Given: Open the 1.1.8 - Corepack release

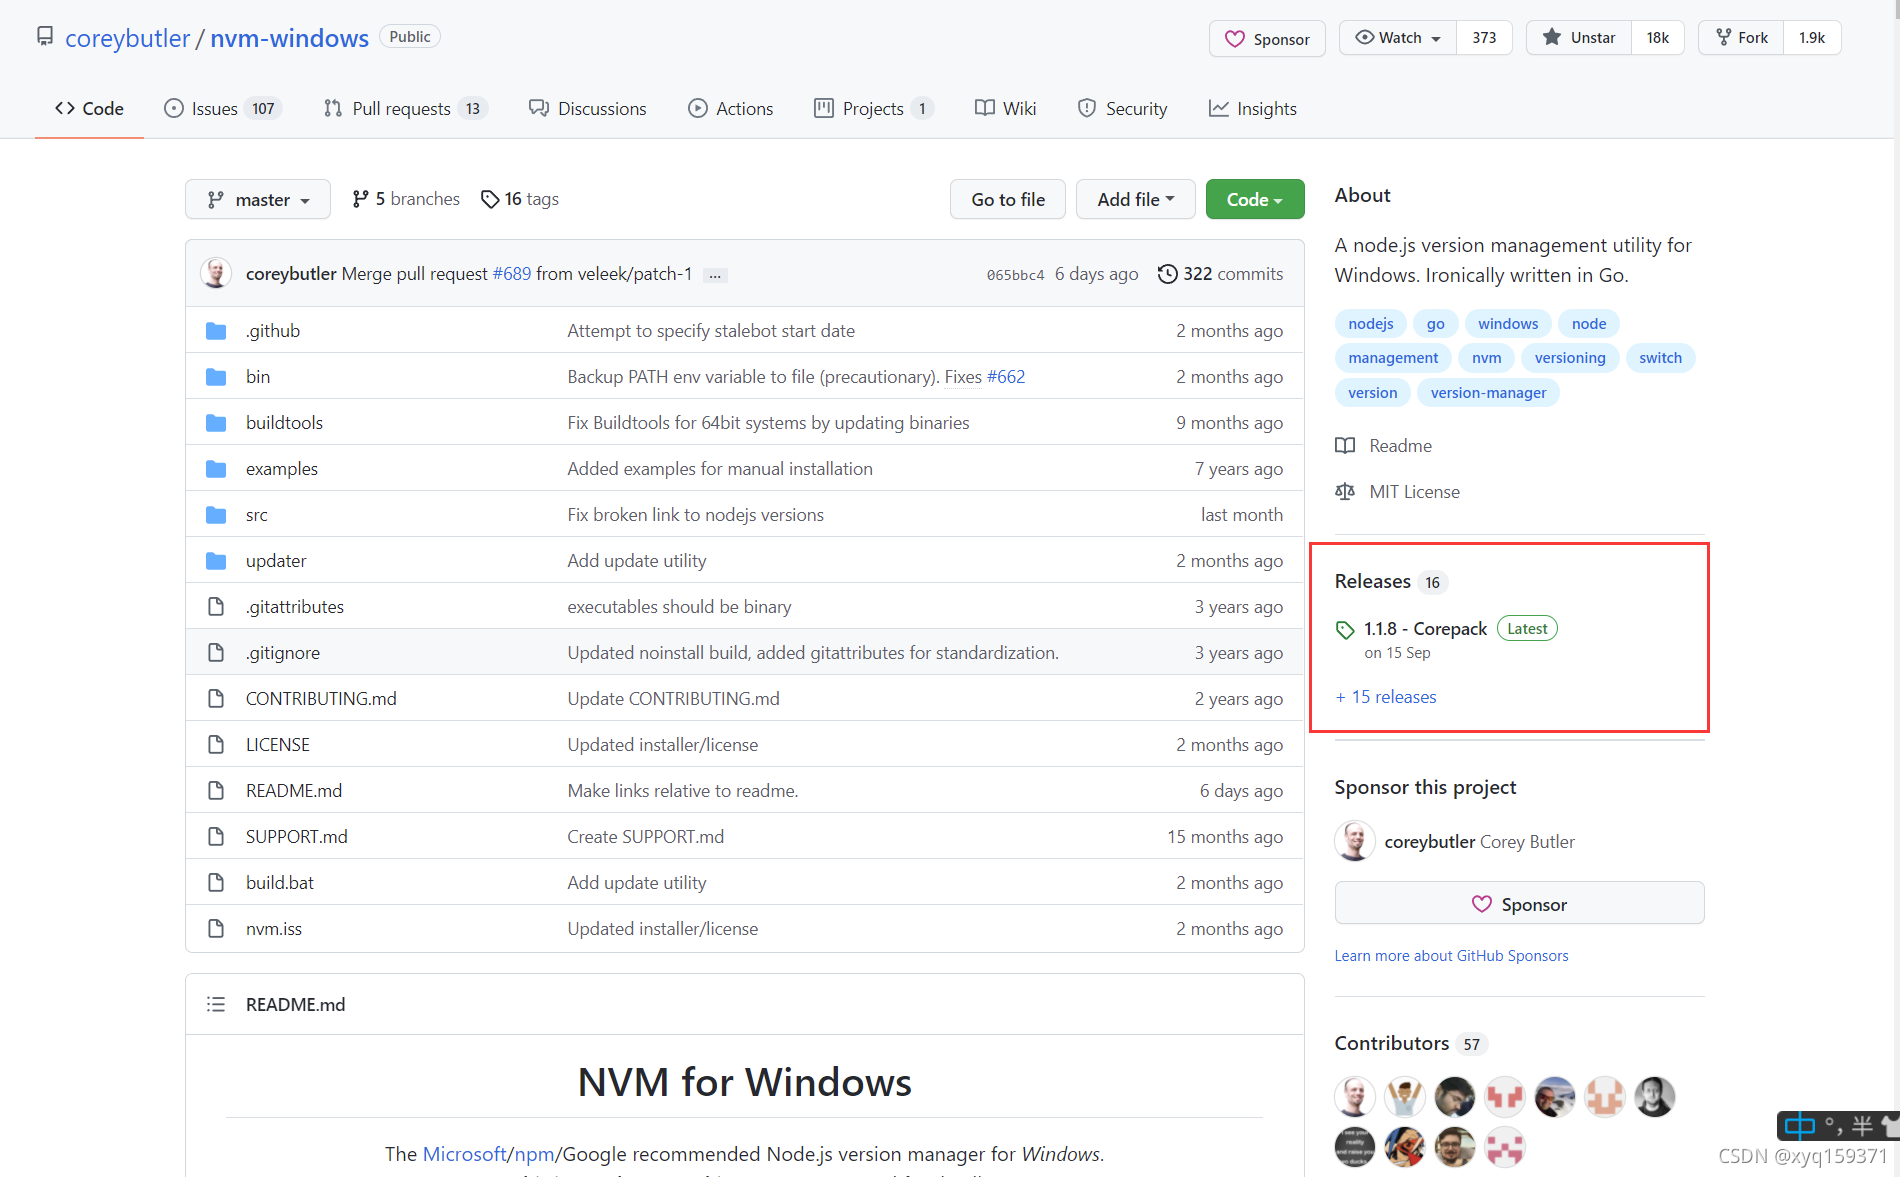Looking at the screenshot, I should [x=1425, y=629].
